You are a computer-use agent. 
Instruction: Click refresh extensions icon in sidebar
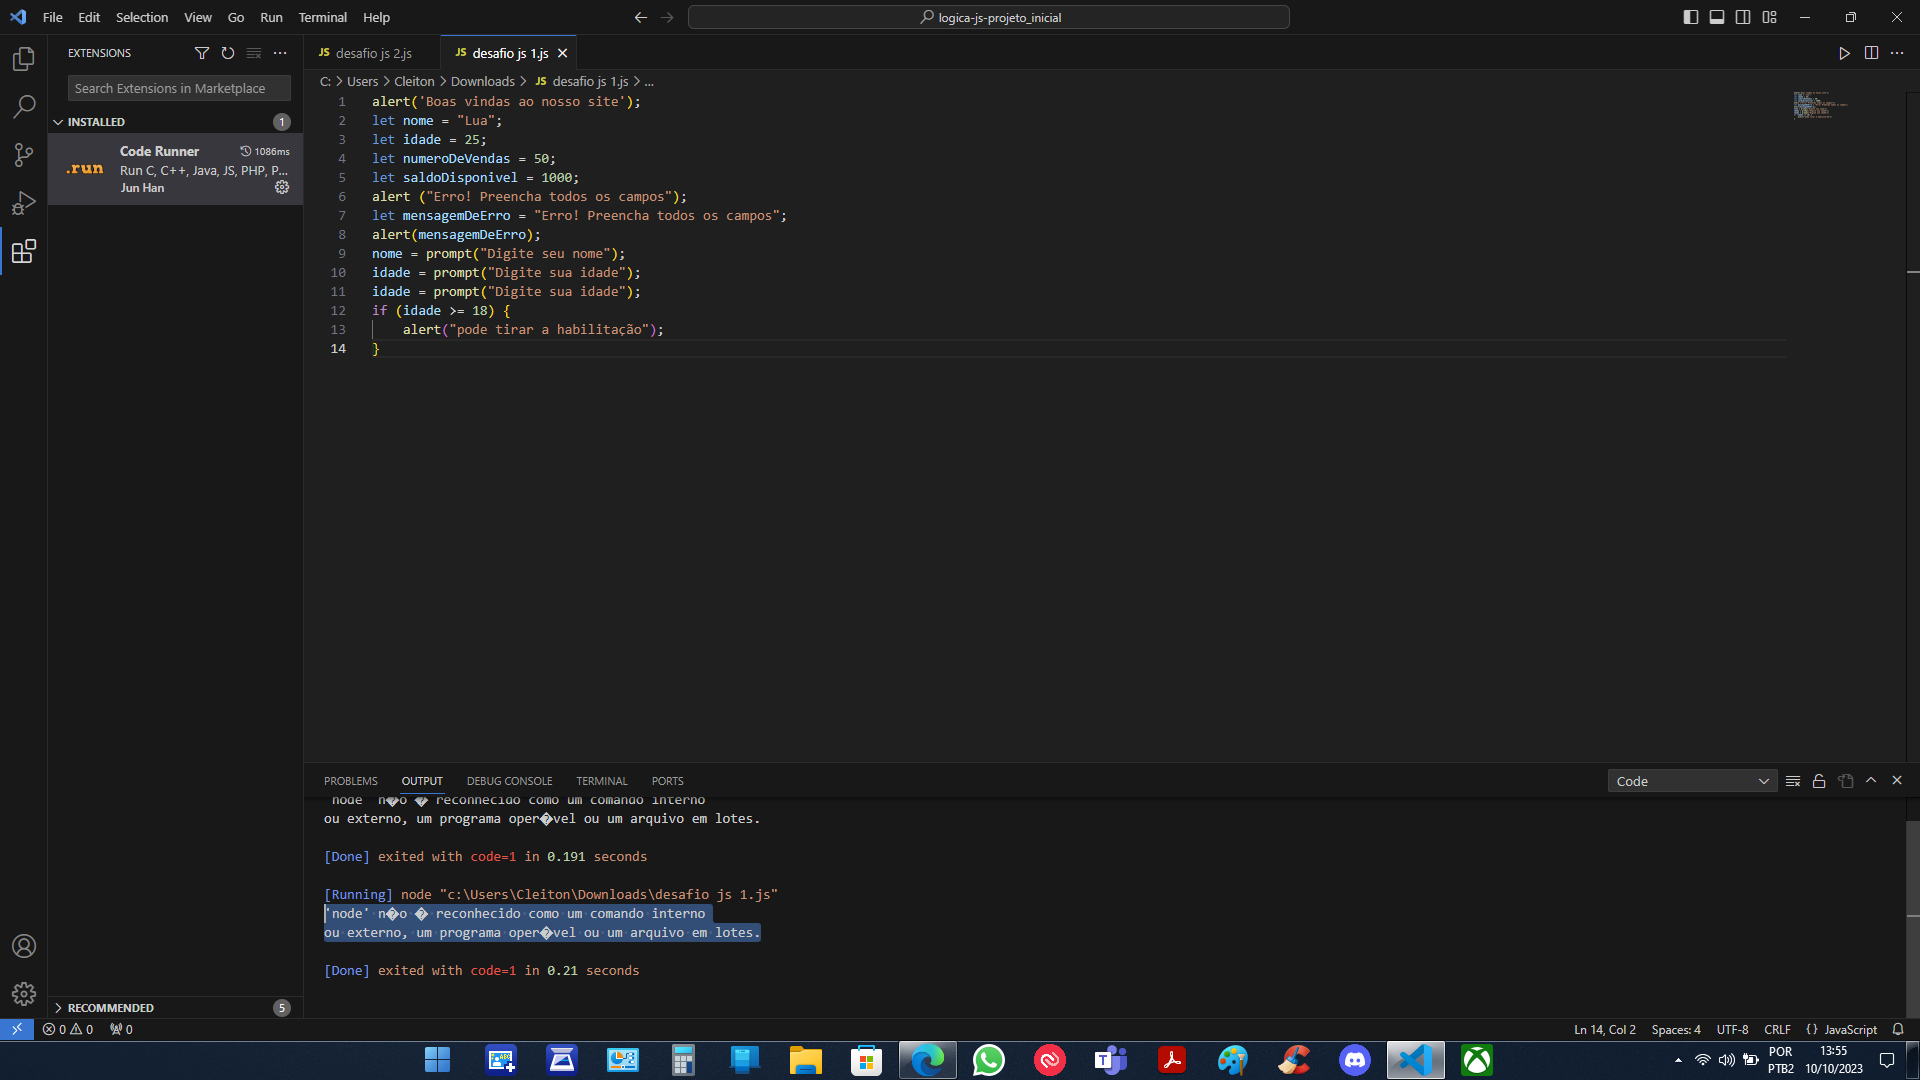pyautogui.click(x=227, y=53)
